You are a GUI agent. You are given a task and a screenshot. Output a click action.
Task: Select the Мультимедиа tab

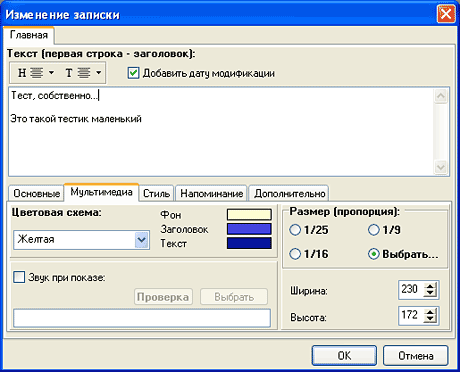click(101, 192)
